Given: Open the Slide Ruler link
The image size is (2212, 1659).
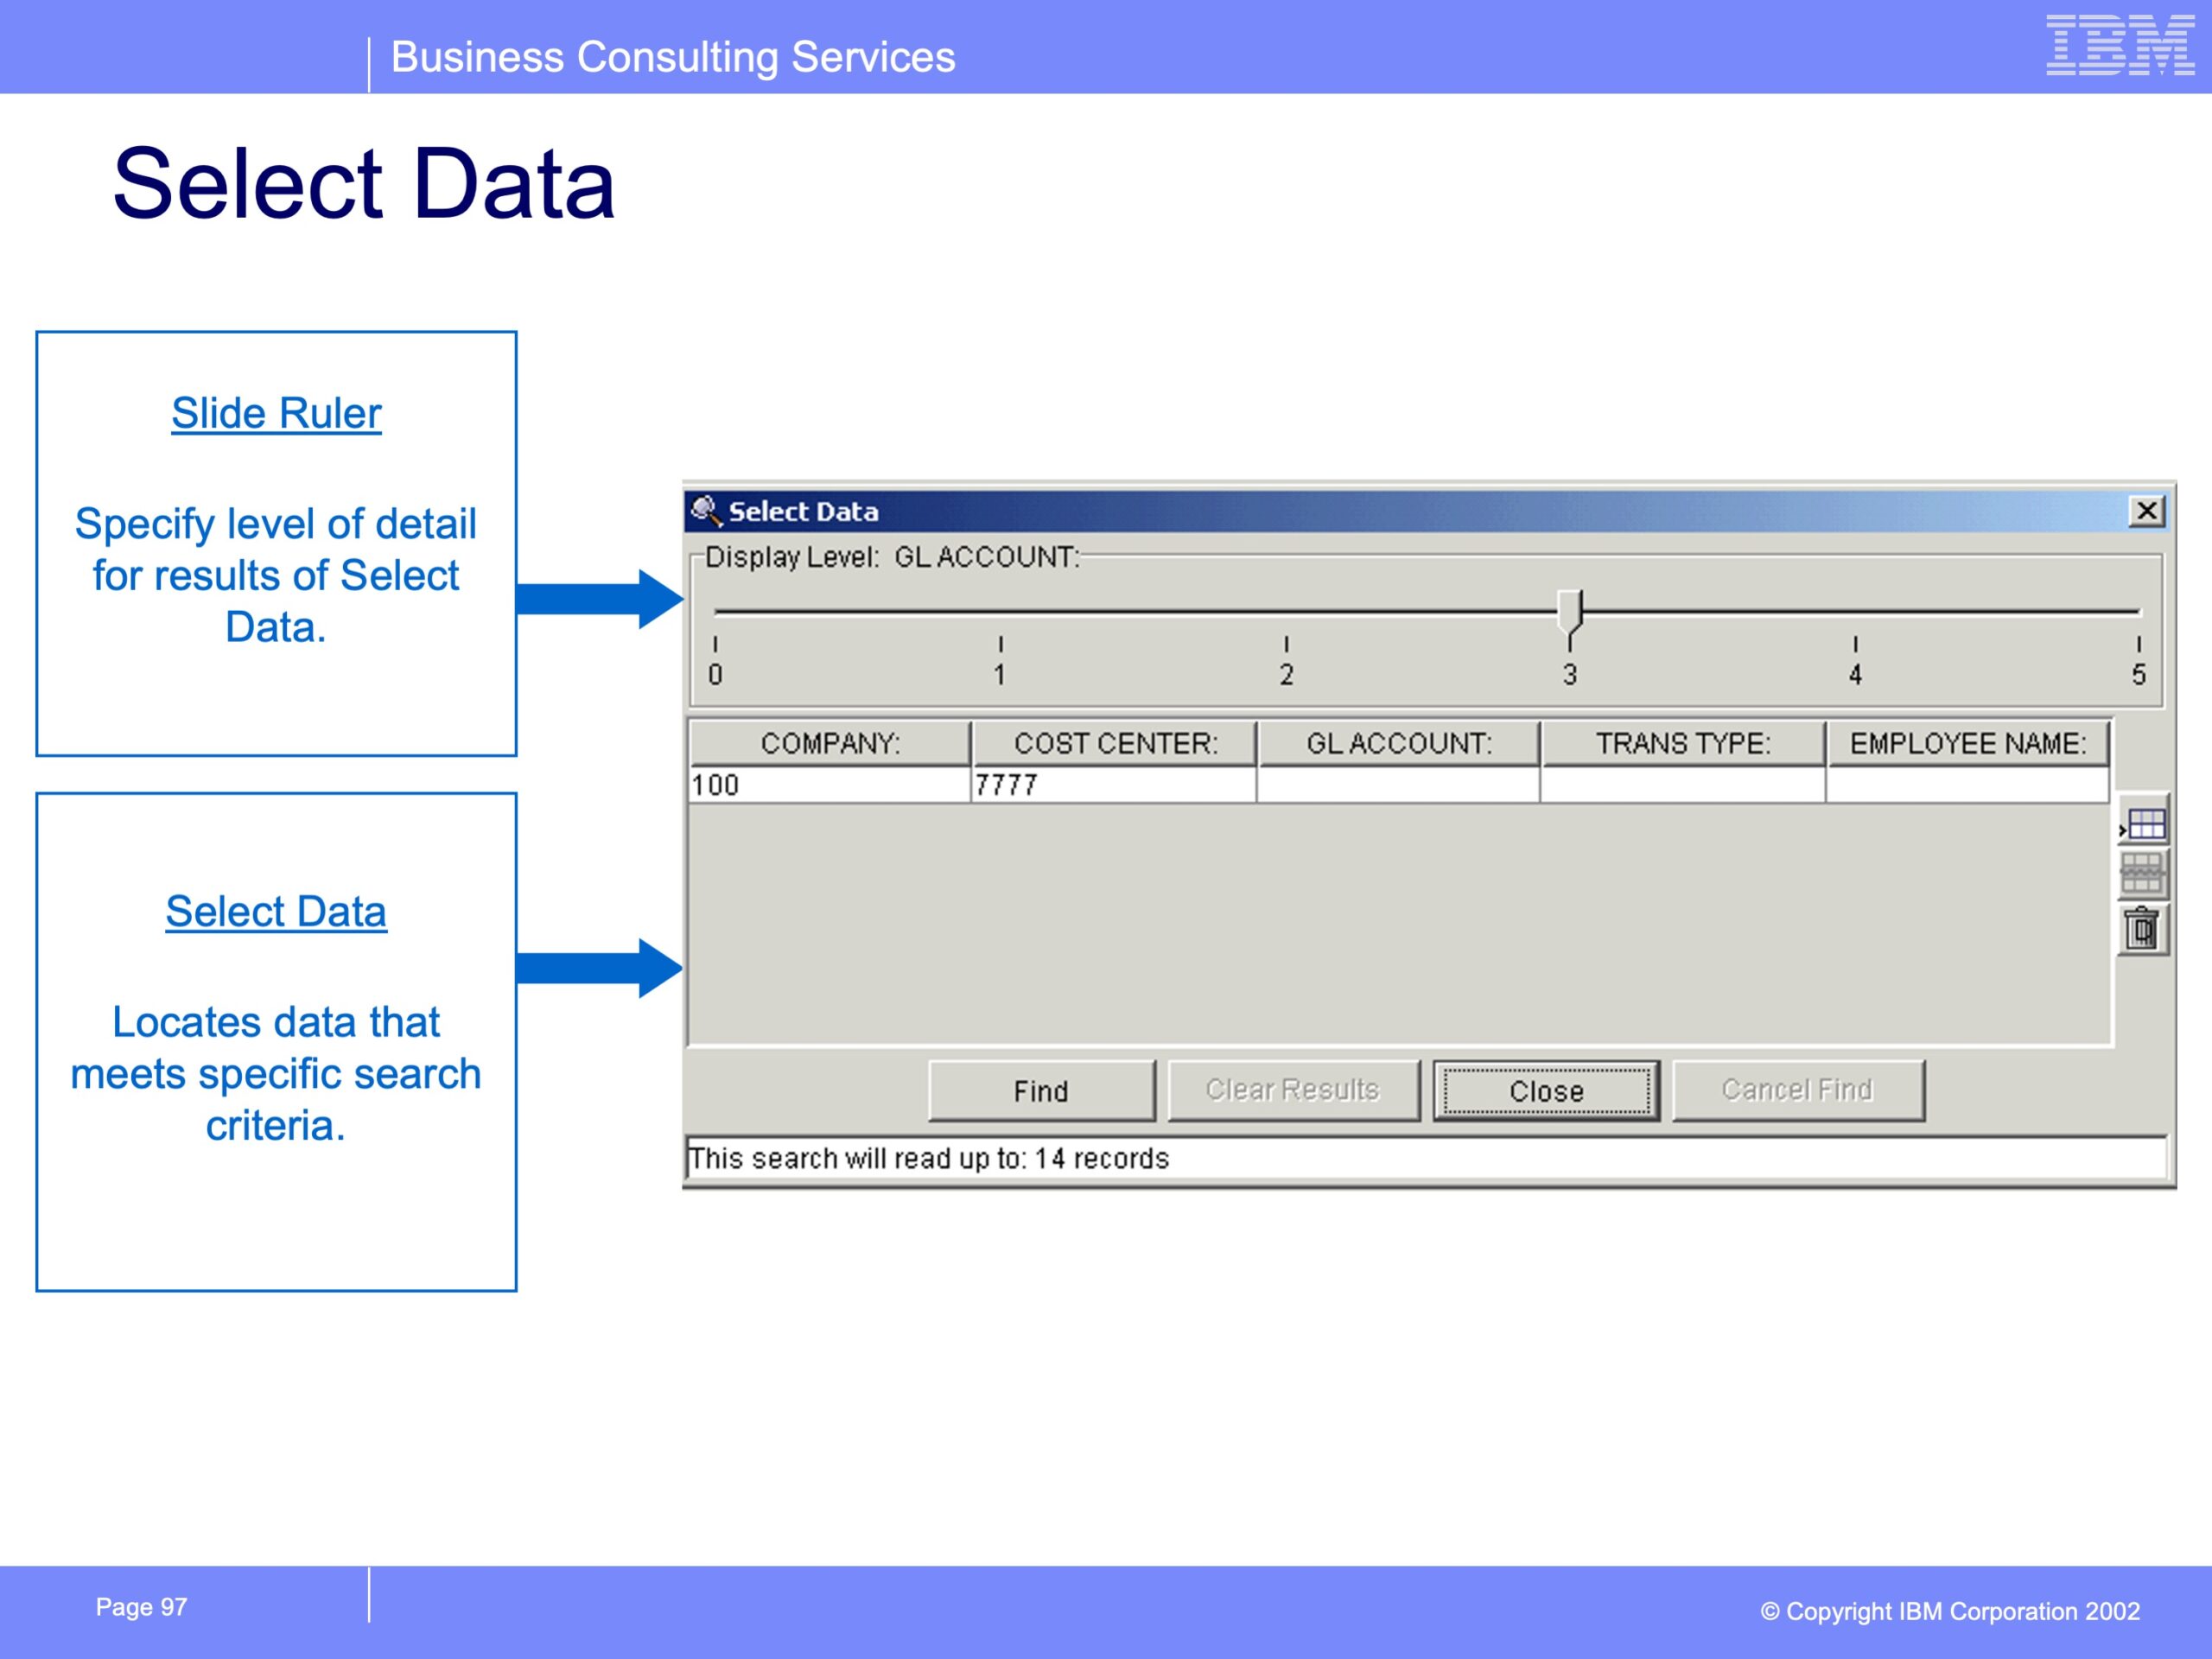Looking at the screenshot, I should [276, 413].
